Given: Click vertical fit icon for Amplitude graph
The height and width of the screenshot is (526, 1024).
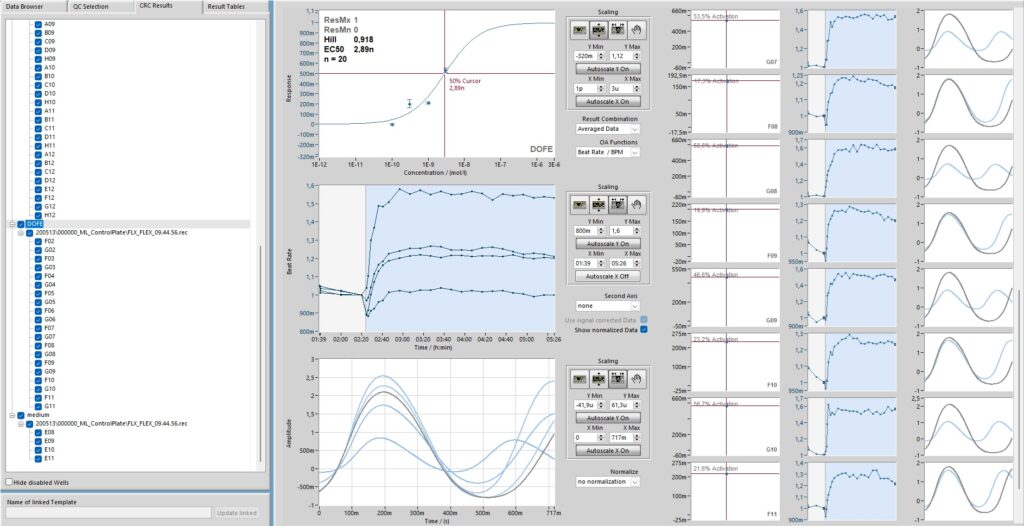Looking at the screenshot, I should [599, 379].
